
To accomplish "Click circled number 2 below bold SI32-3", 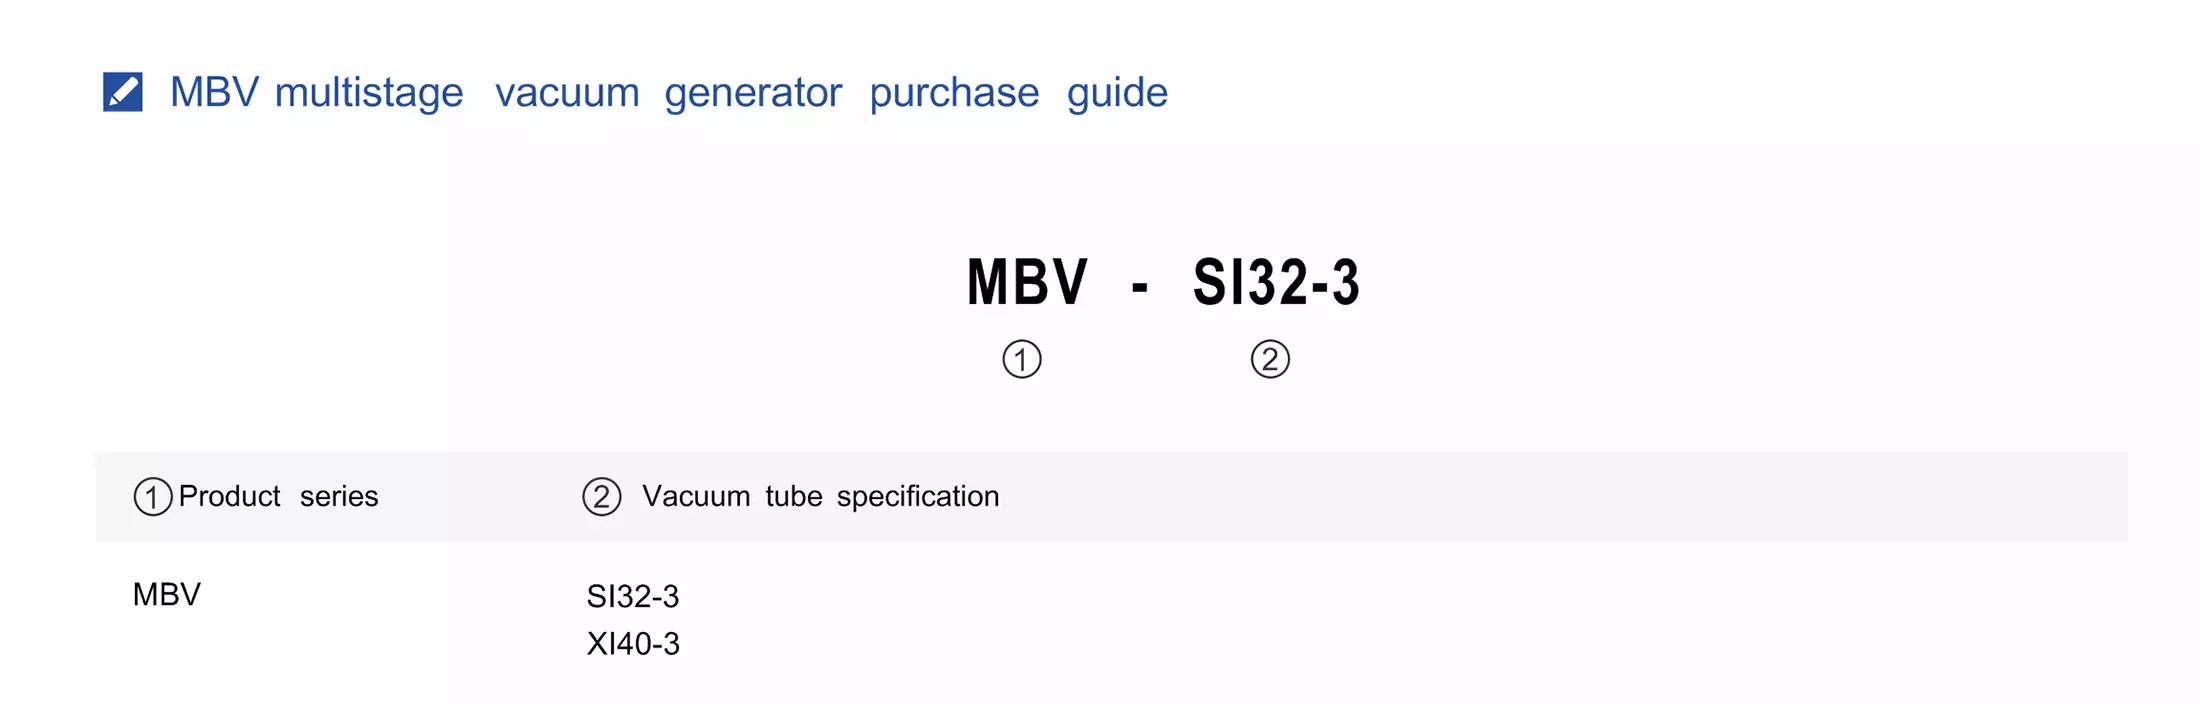I will point(1270,359).
